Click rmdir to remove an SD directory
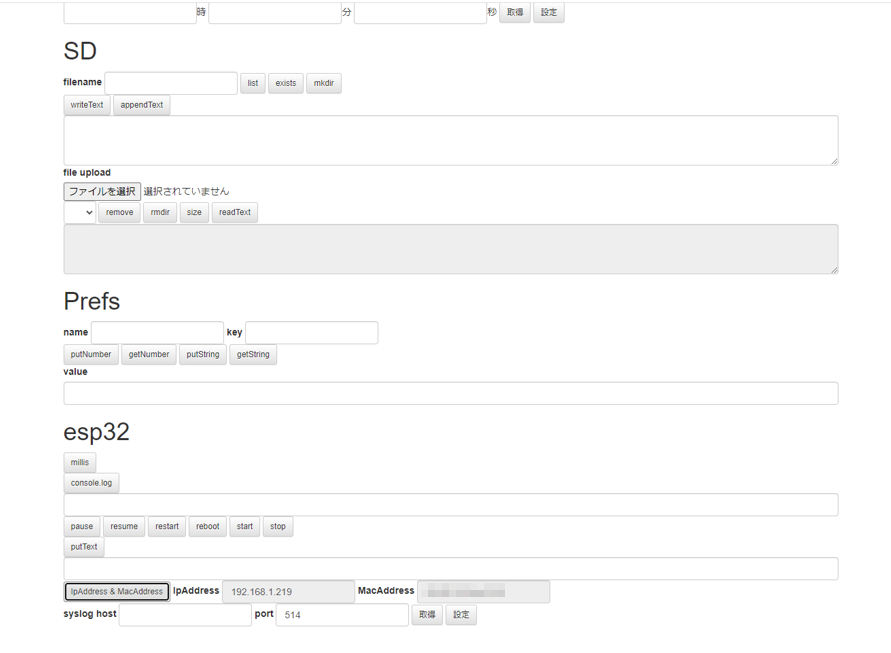Viewport: 891px width, 653px height. 159,212
